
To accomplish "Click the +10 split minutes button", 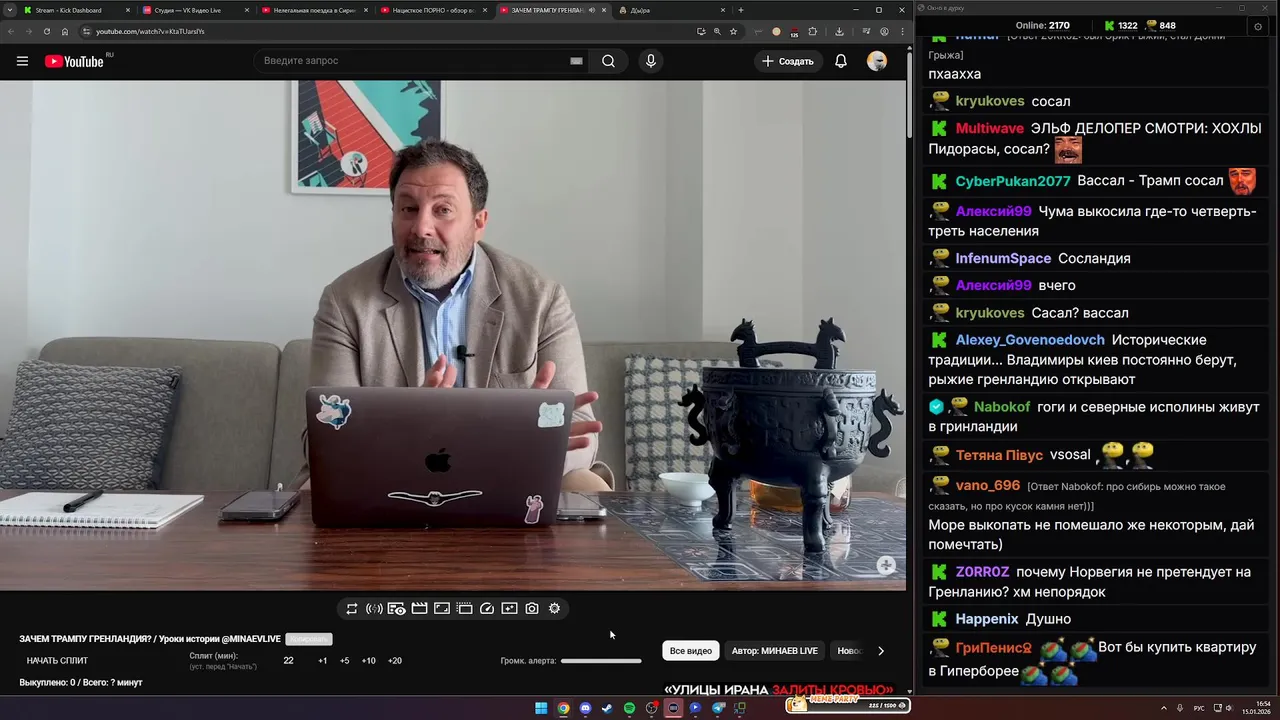I will point(368,661).
